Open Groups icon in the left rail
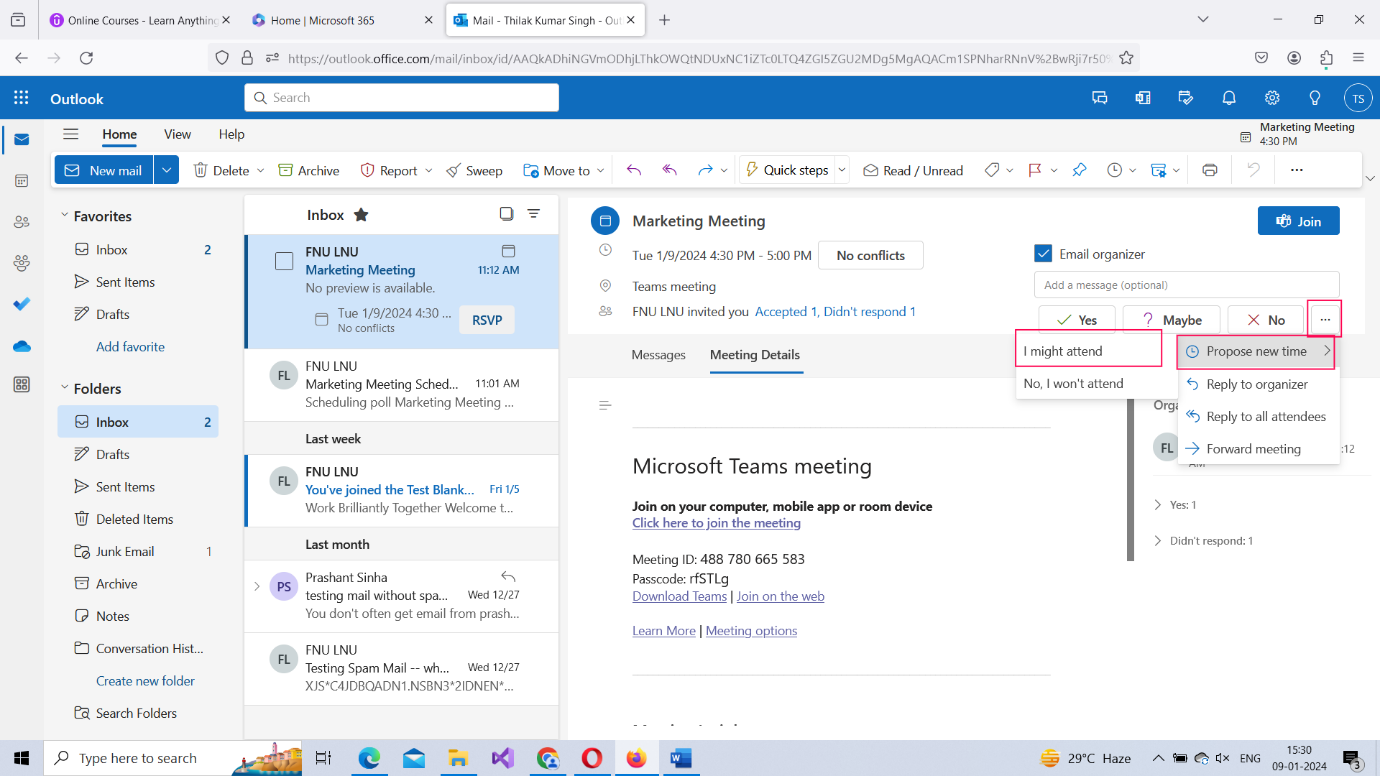The width and height of the screenshot is (1380, 776). pos(21,263)
